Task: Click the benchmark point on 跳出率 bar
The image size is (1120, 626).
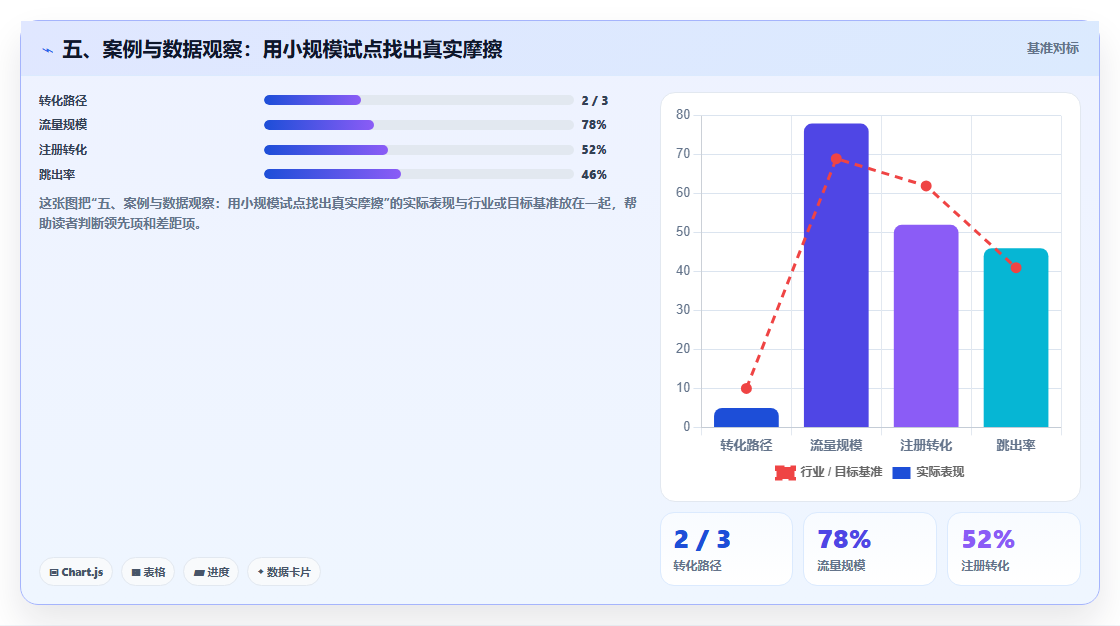Action: pos(1016,267)
